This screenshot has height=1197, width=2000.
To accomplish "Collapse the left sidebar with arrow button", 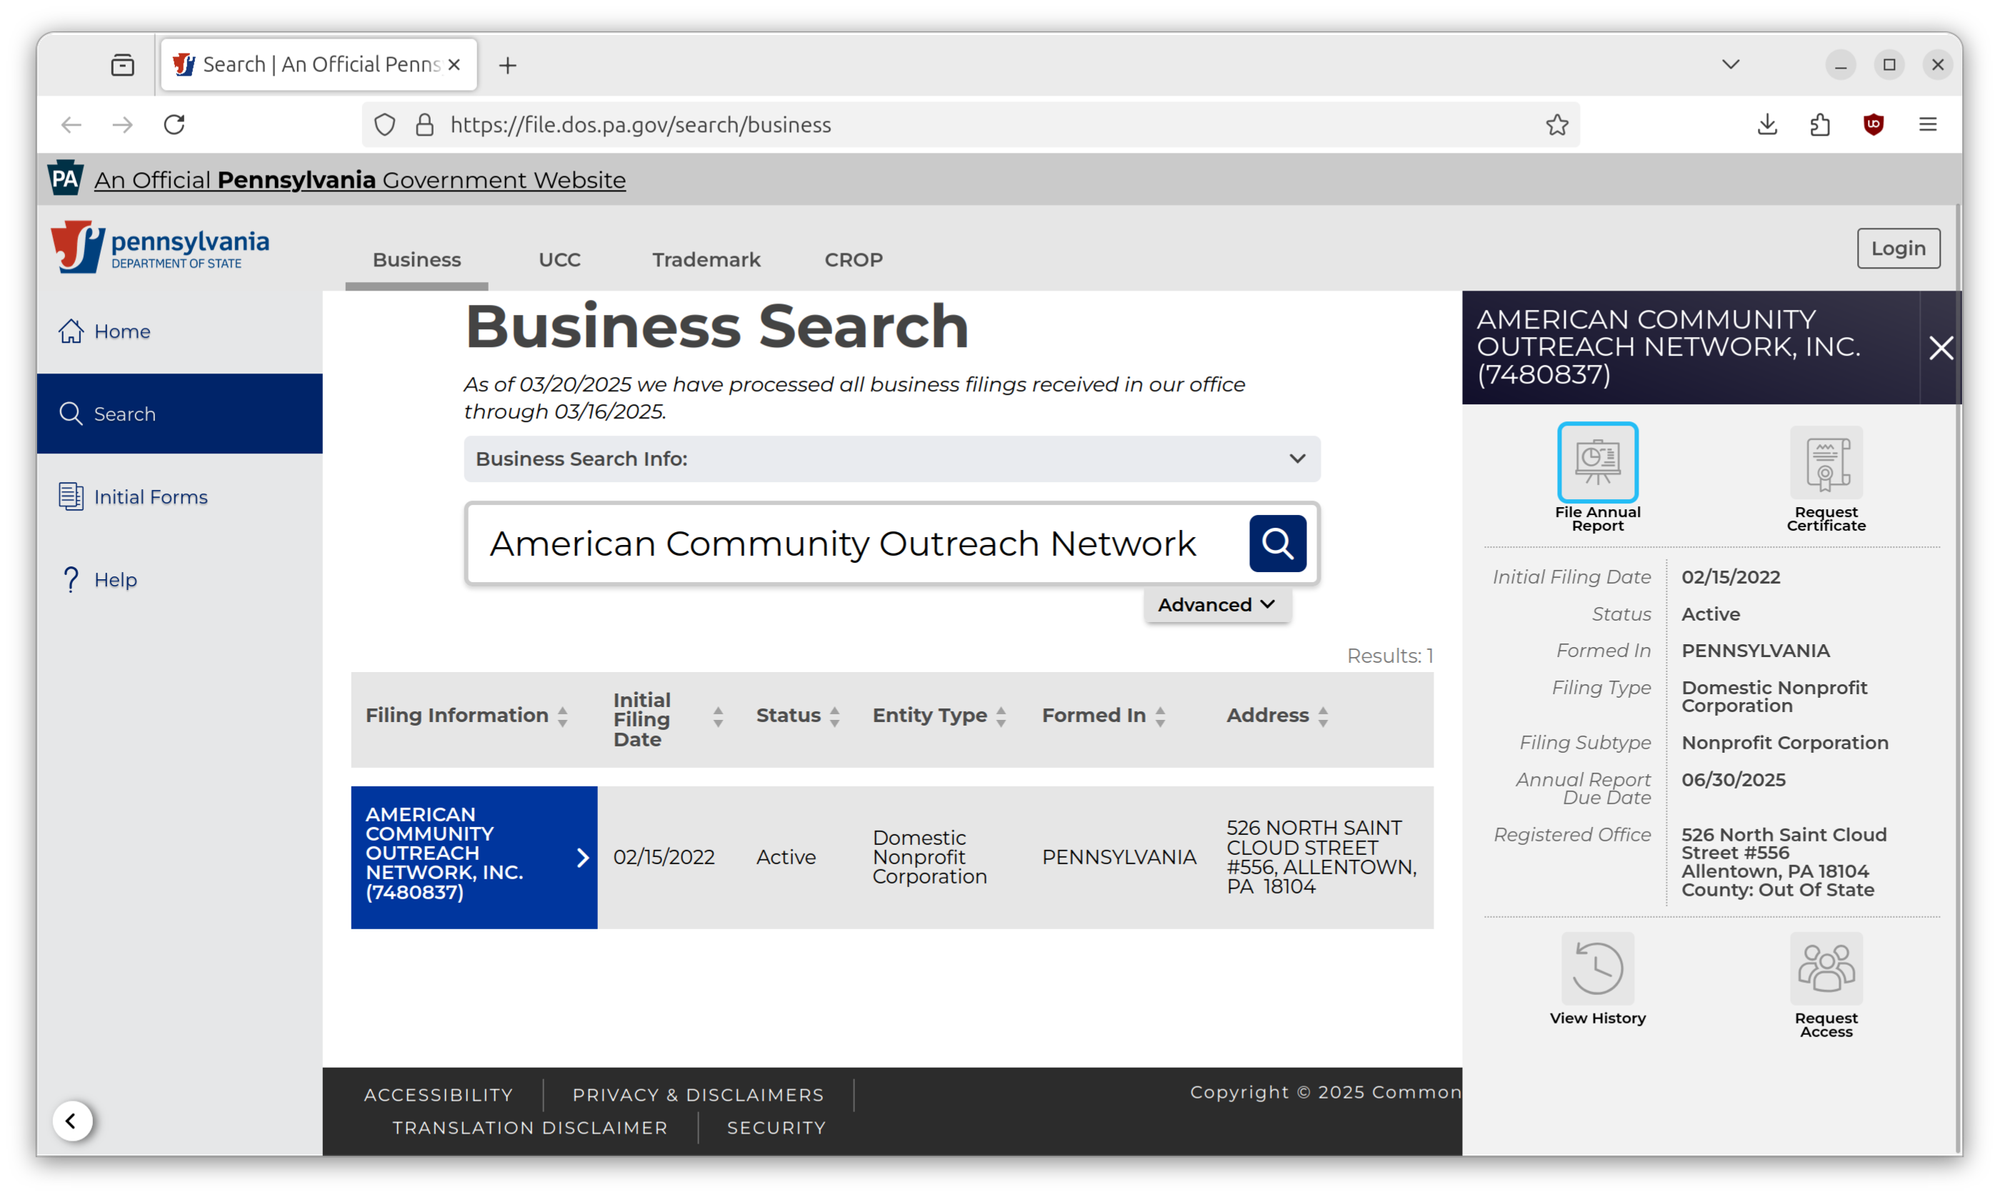I will 72,1121.
